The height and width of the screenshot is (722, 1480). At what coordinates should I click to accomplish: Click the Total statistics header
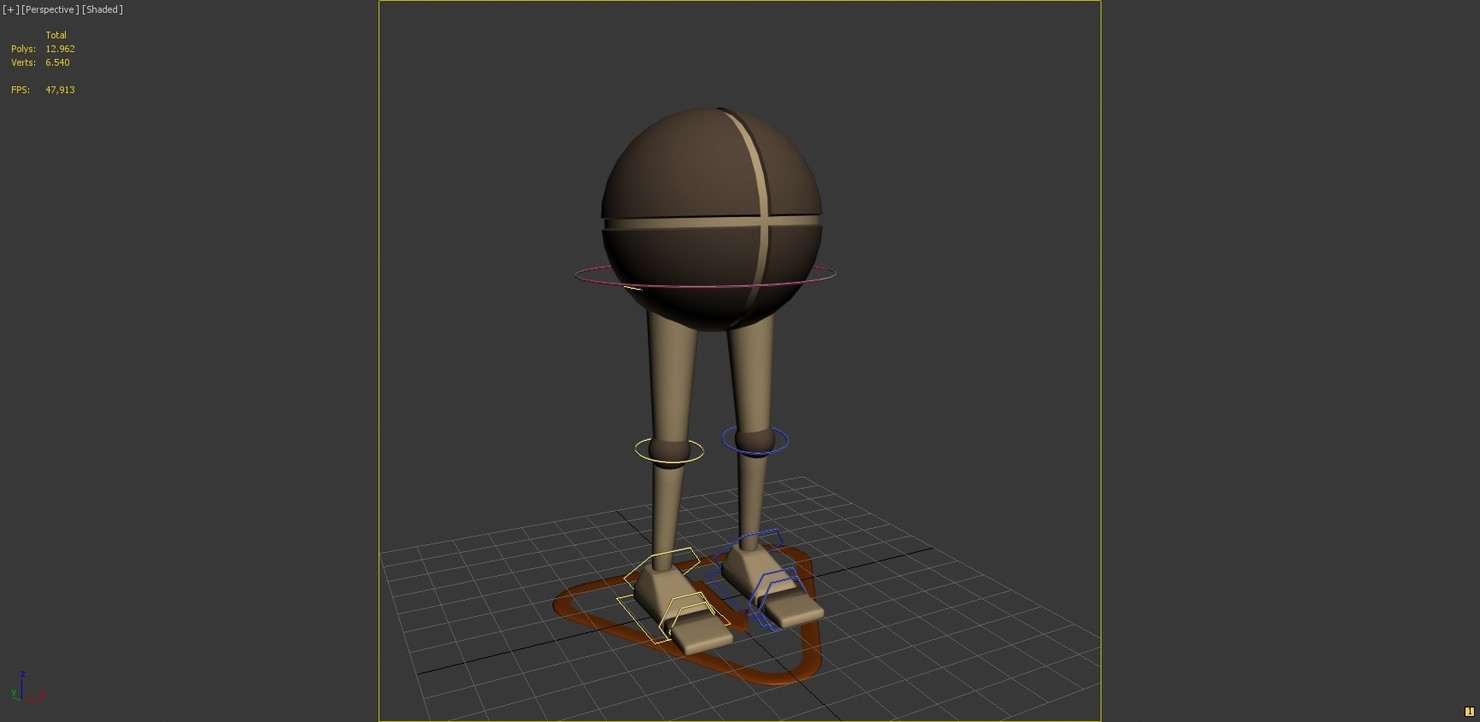56,35
